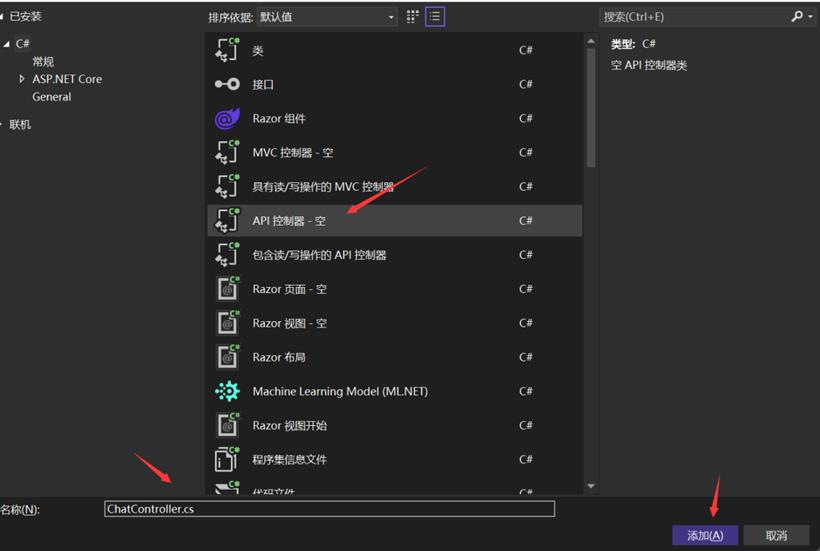Click the 搜索(Ctrl+E) search box
Viewport: 820px width, 551px height.
coord(694,17)
